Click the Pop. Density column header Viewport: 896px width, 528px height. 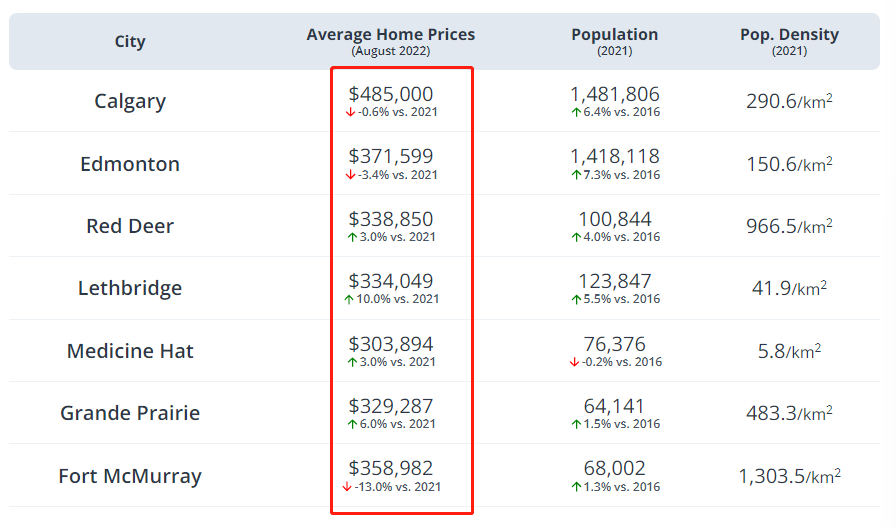(x=789, y=35)
